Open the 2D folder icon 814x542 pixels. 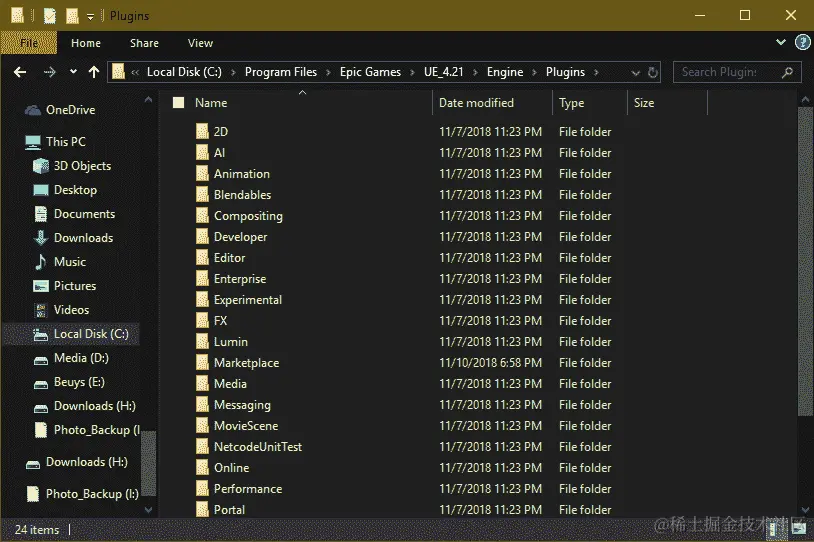202,131
